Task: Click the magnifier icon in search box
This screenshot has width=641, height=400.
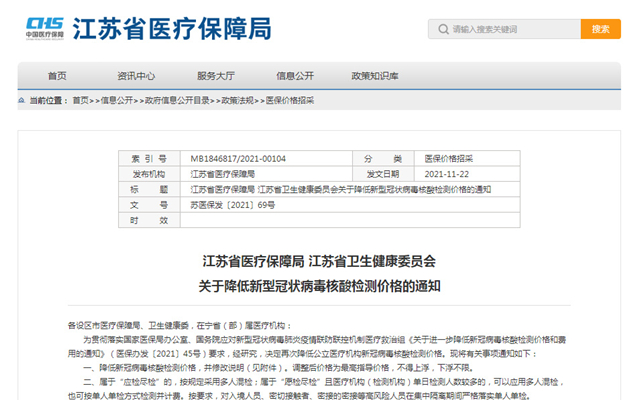Action: click(441, 29)
